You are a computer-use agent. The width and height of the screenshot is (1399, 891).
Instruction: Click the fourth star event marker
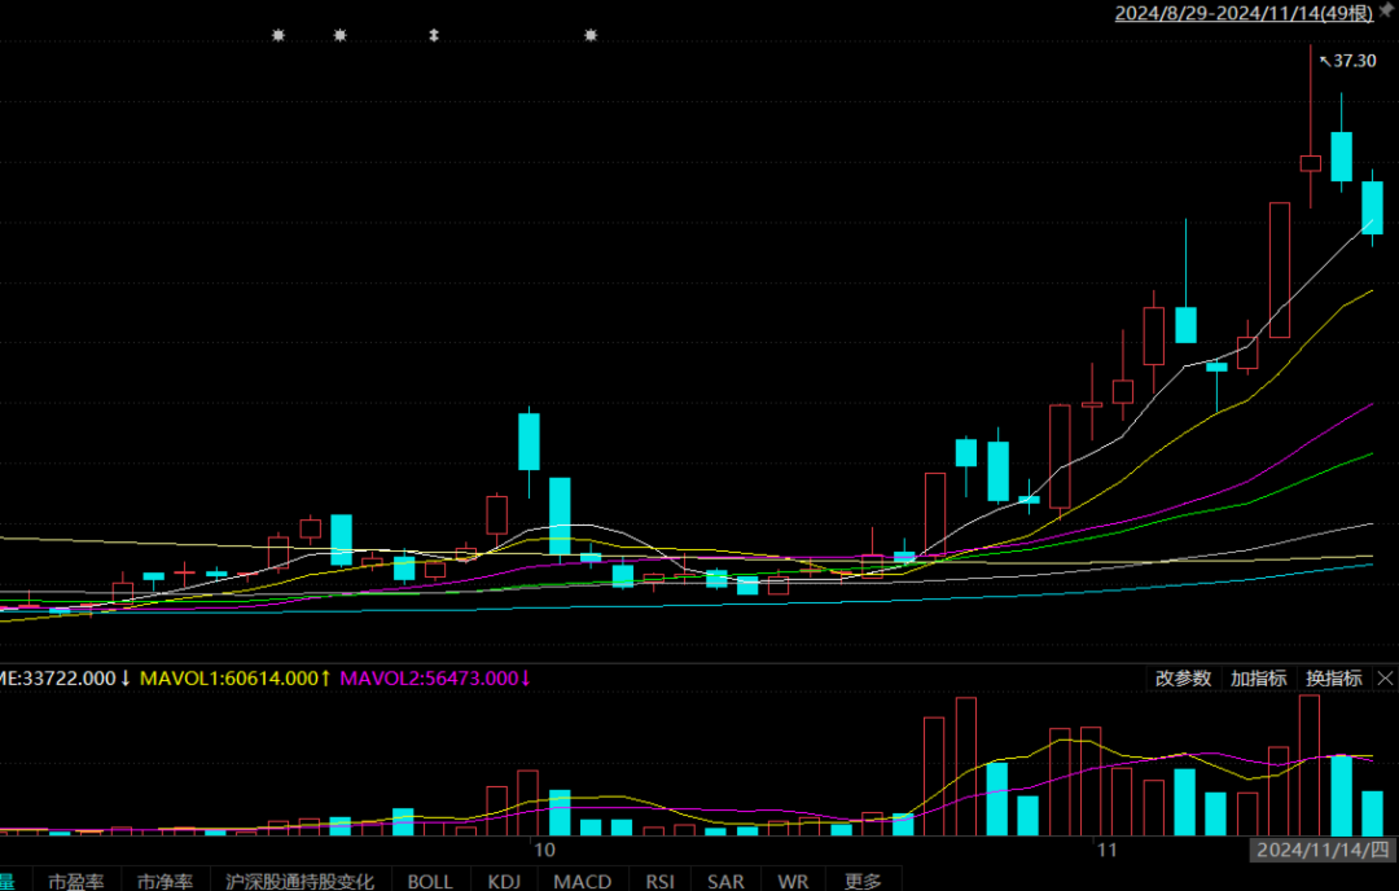tap(591, 36)
